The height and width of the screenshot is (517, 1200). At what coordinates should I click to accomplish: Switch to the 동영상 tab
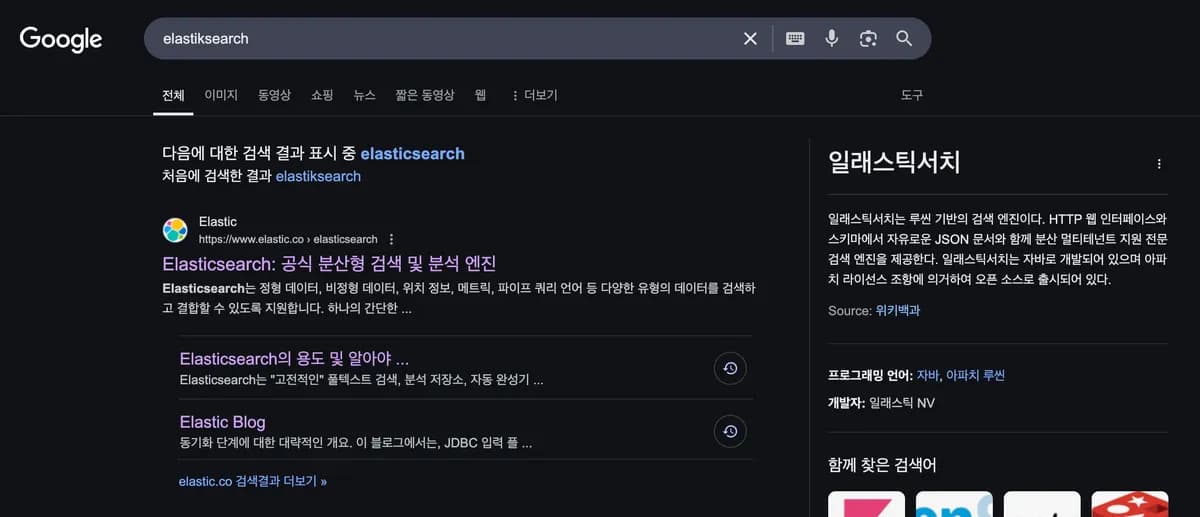[x=274, y=95]
